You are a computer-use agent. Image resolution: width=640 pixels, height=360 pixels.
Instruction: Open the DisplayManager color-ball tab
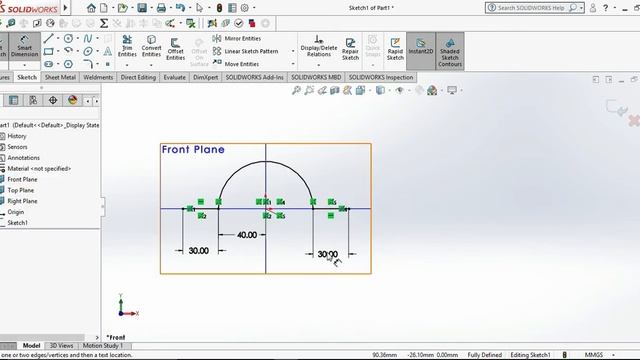pos(73,100)
